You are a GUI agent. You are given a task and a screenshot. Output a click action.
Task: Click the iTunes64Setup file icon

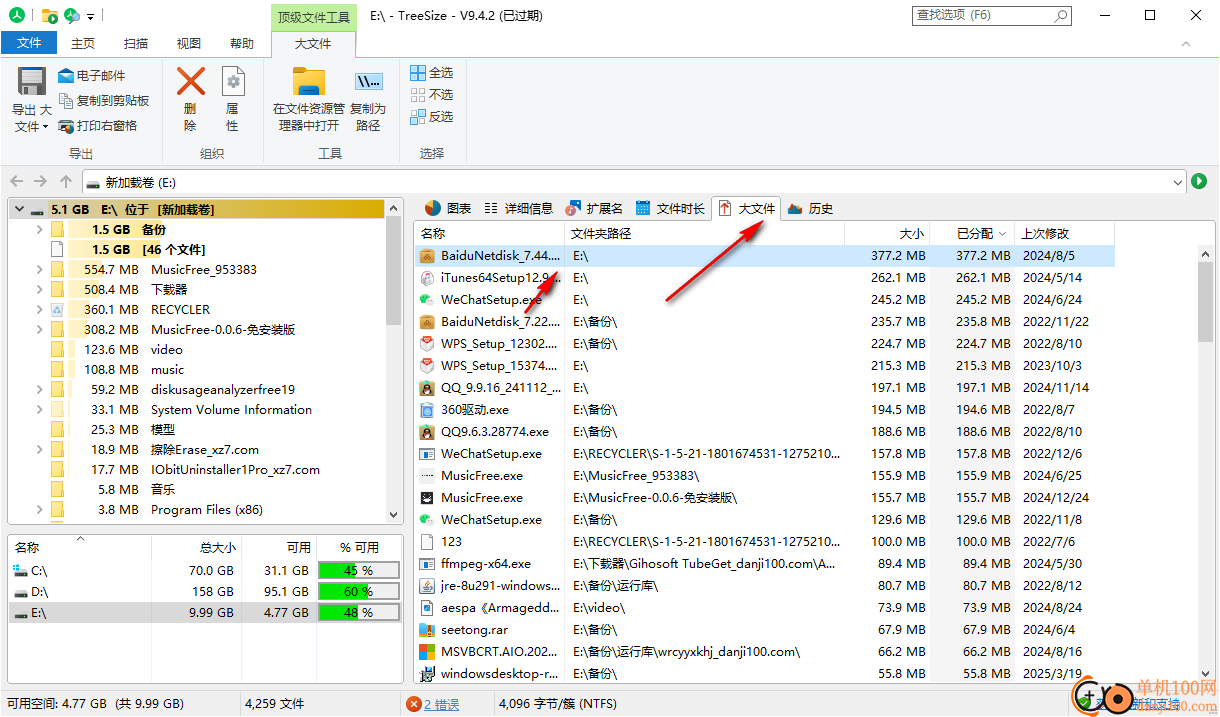coord(426,278)
